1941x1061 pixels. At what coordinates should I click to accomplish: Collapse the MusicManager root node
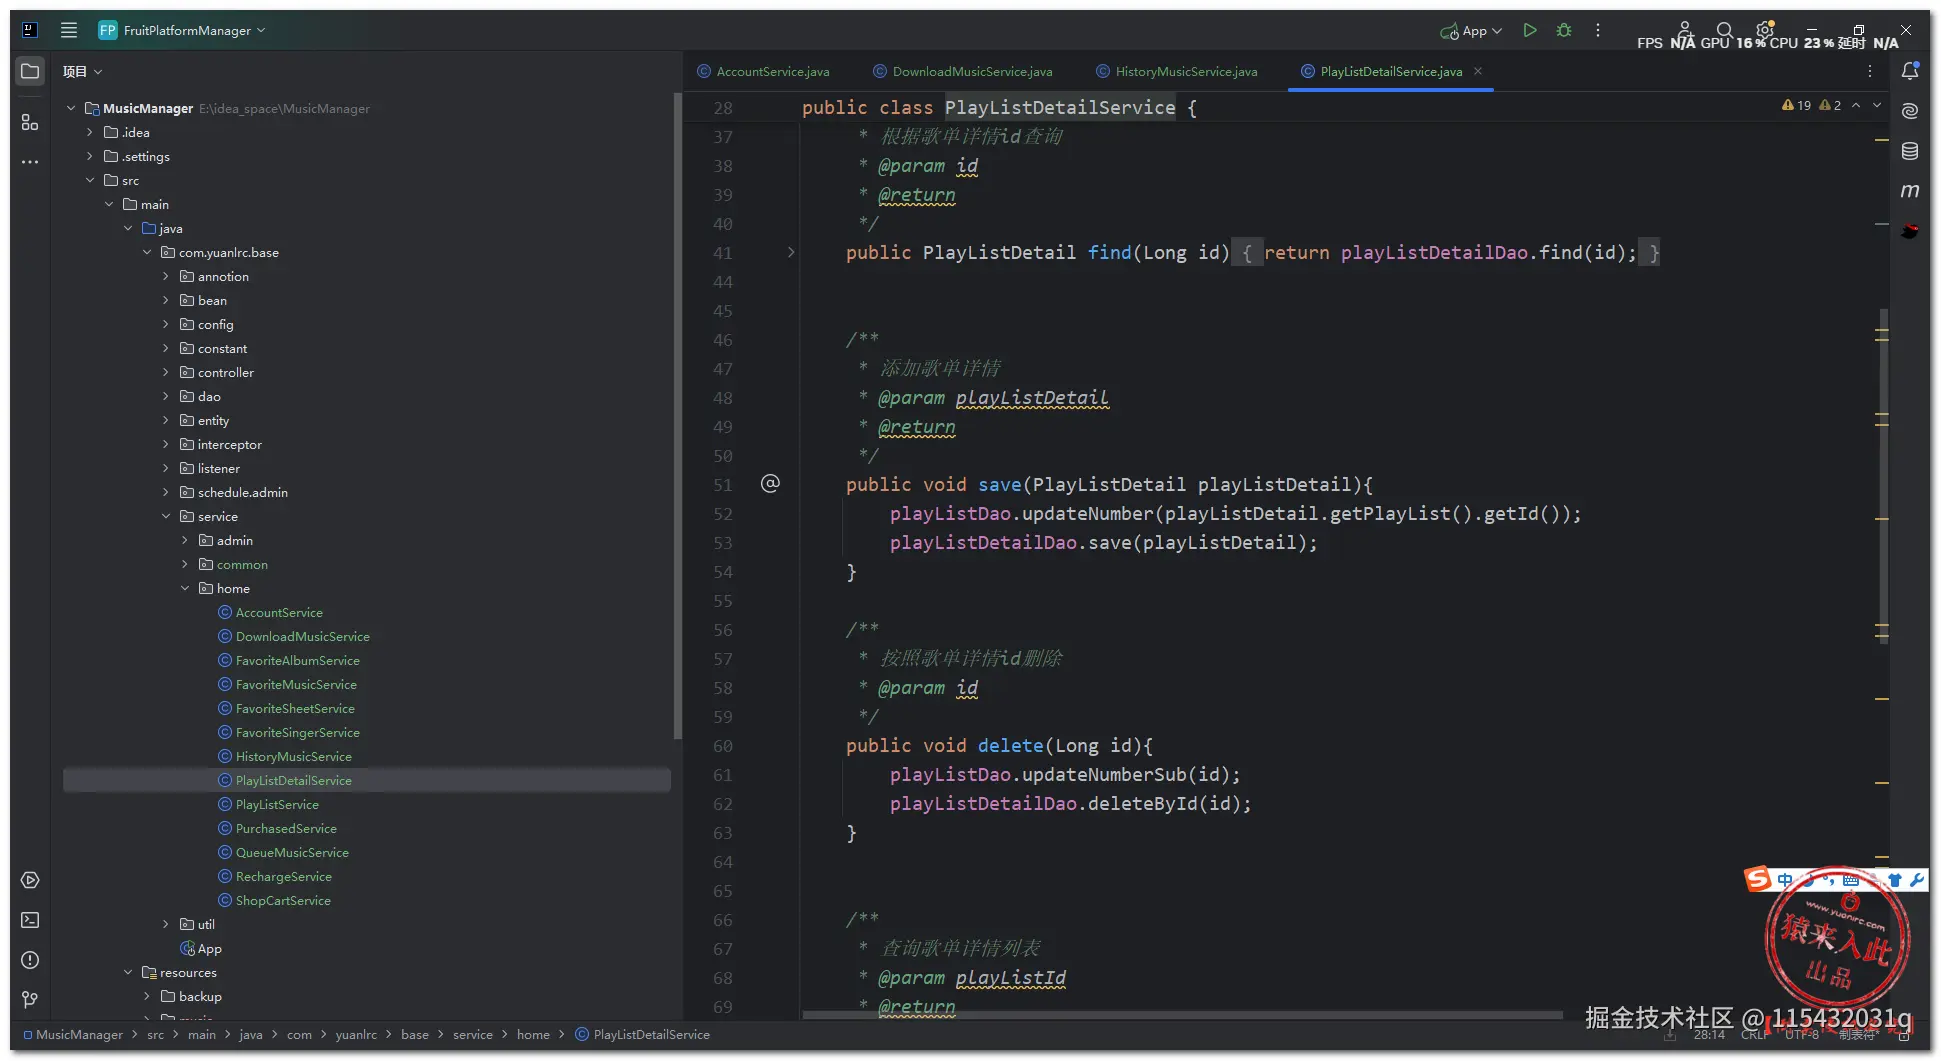[71, 108]
